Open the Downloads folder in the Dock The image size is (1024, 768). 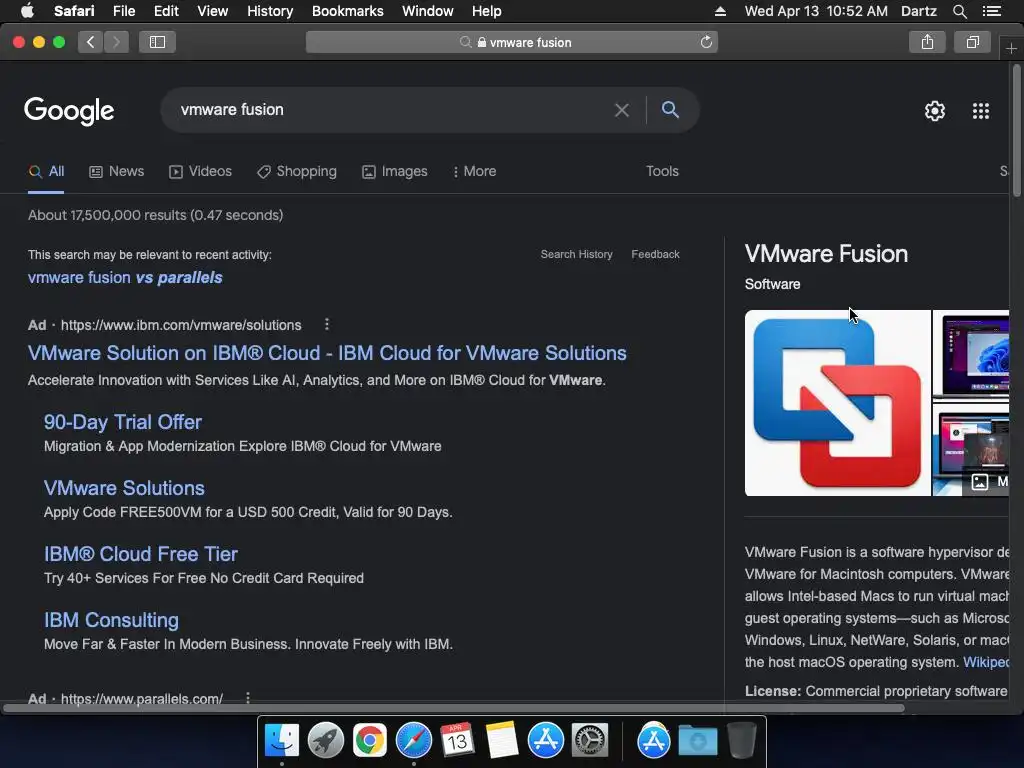[697, 740]
